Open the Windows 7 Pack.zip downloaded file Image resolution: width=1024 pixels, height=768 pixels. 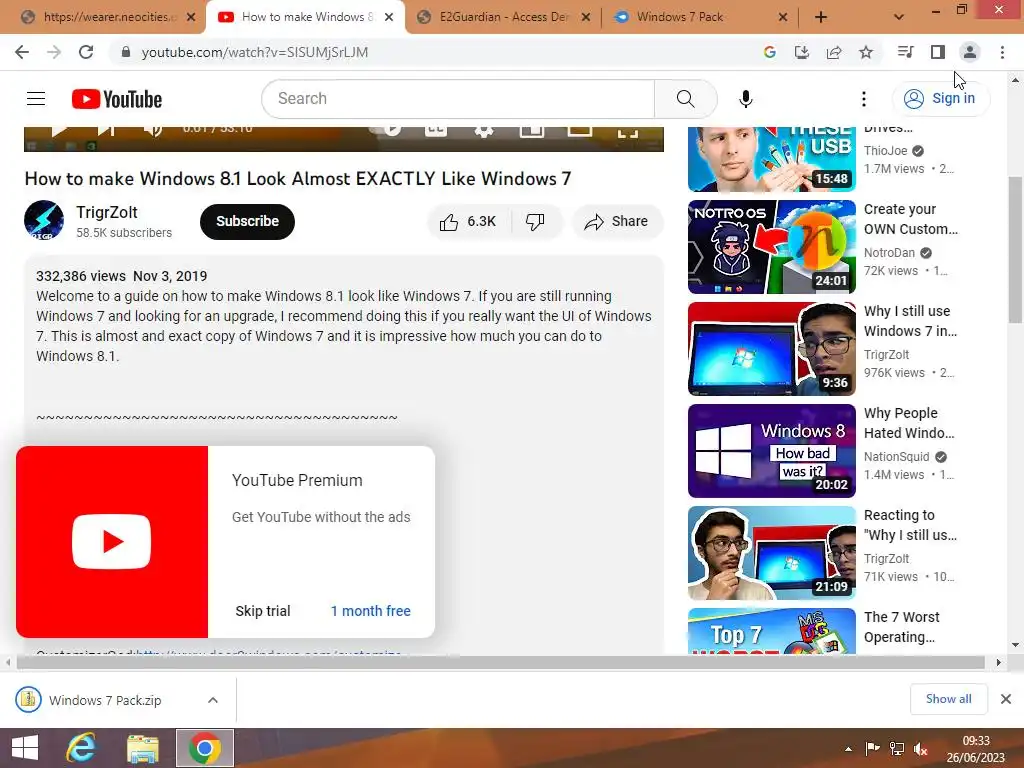pyautogui.click(x=104, y=700)
